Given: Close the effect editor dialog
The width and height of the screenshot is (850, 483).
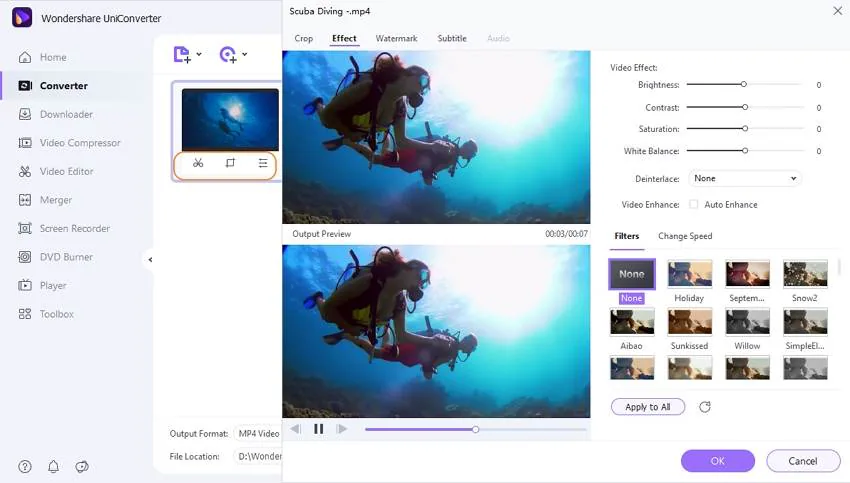Looking at the screenshot, I should coord(838,11).
